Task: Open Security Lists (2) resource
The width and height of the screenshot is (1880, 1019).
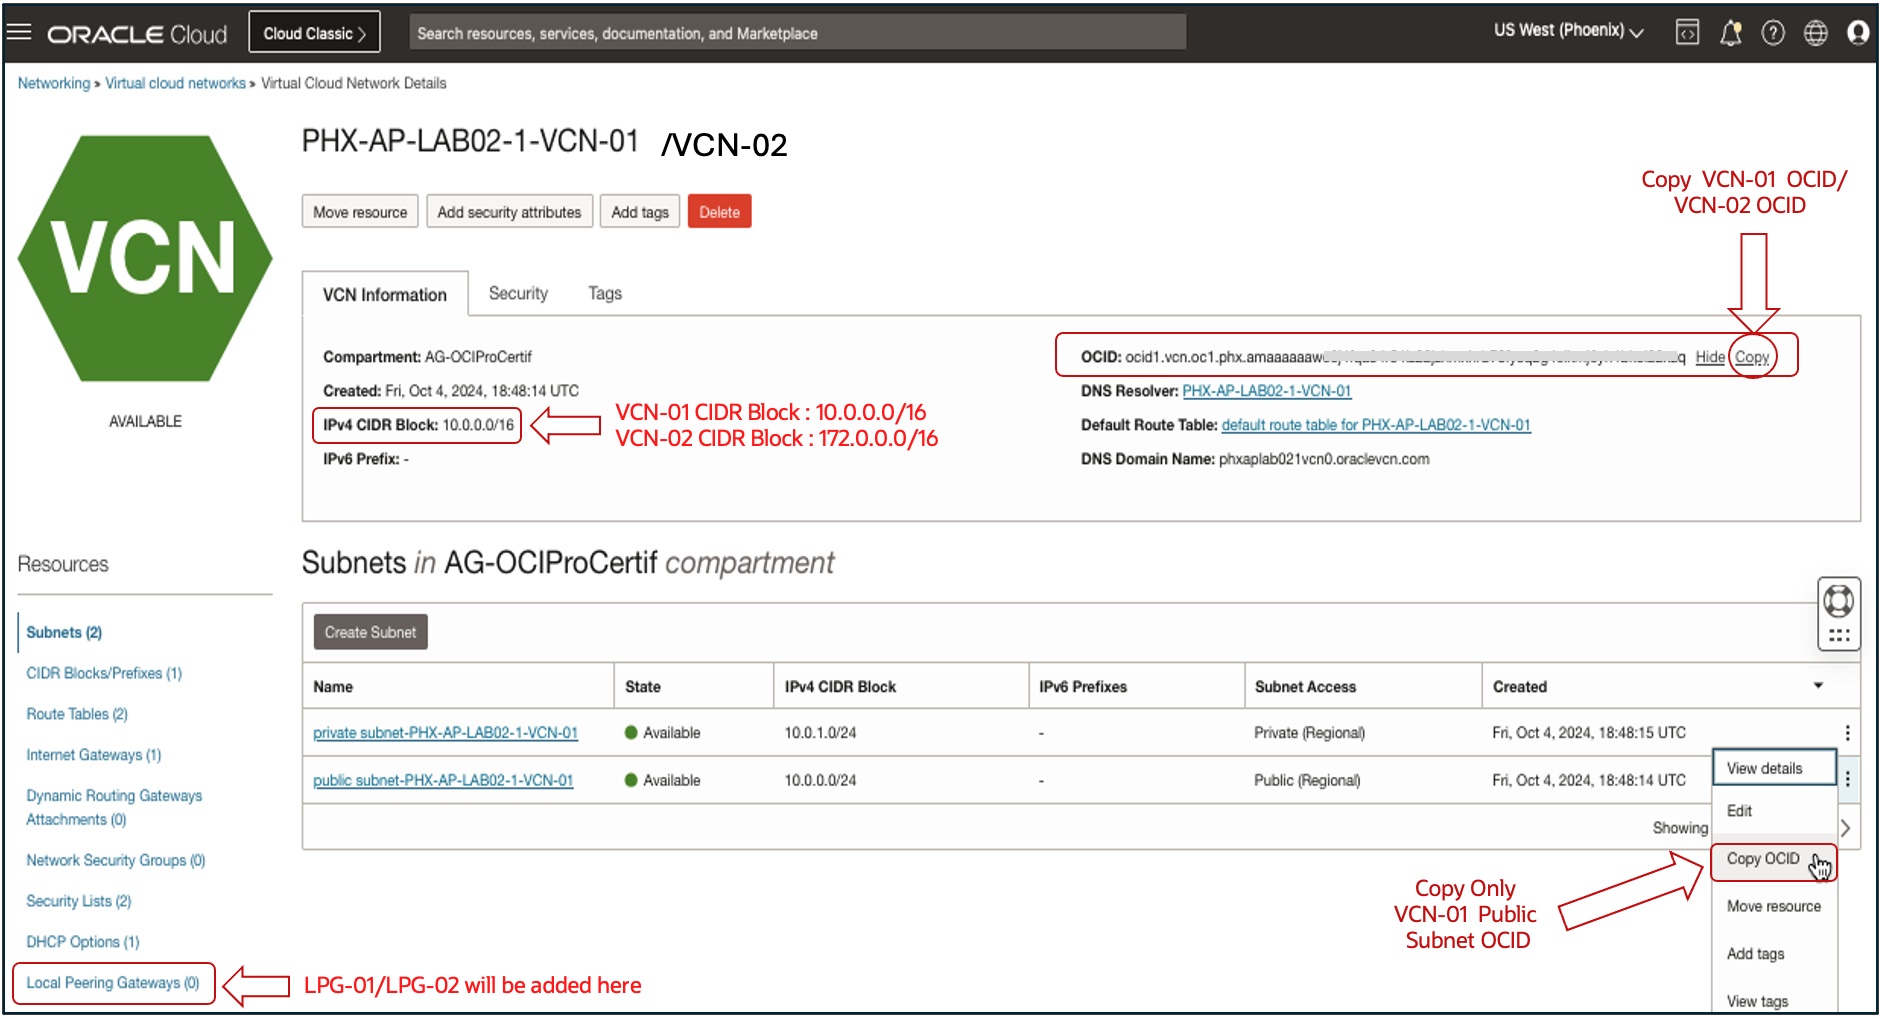Action: coord(78,901)
